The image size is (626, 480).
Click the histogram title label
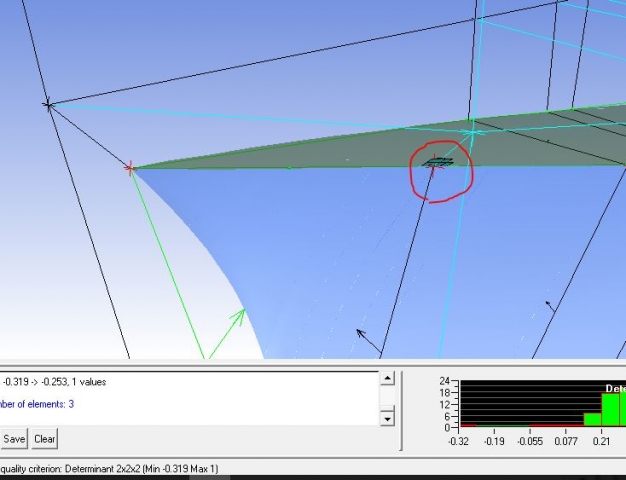pos(615,388)
